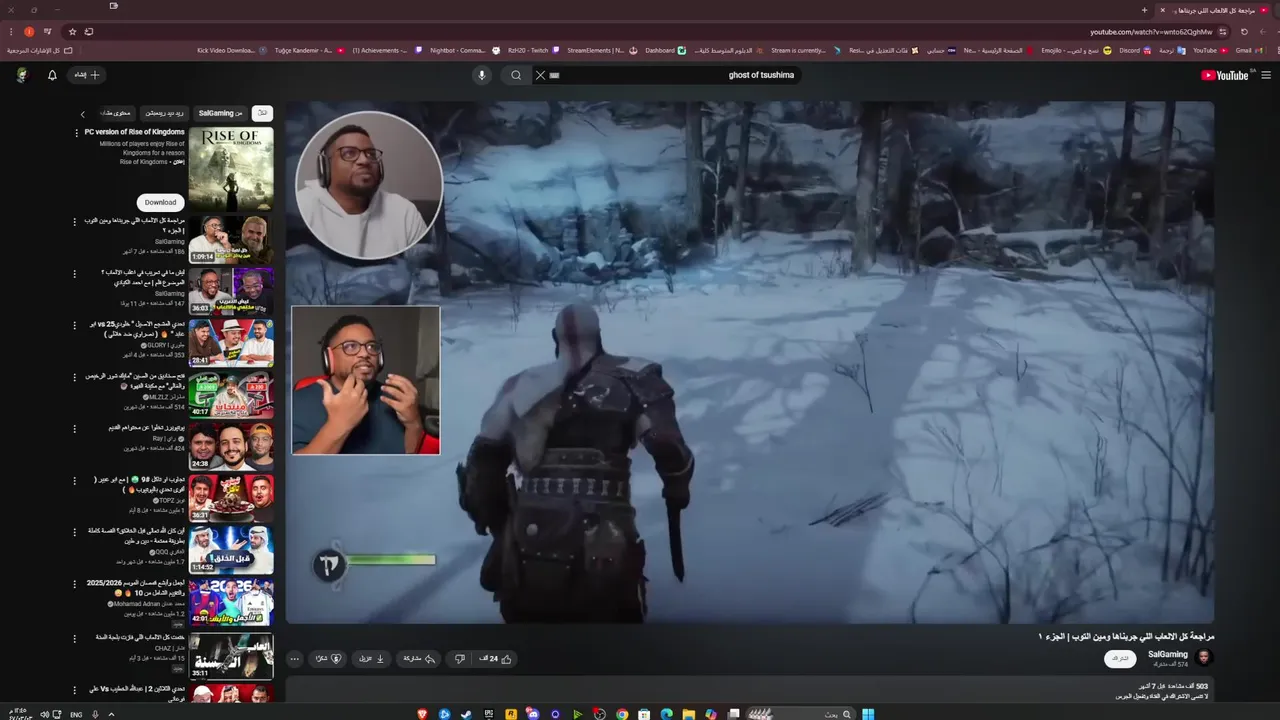
Task: Open the 28:41 GLORY video thumbnail
Action: (x=231, y=343)
